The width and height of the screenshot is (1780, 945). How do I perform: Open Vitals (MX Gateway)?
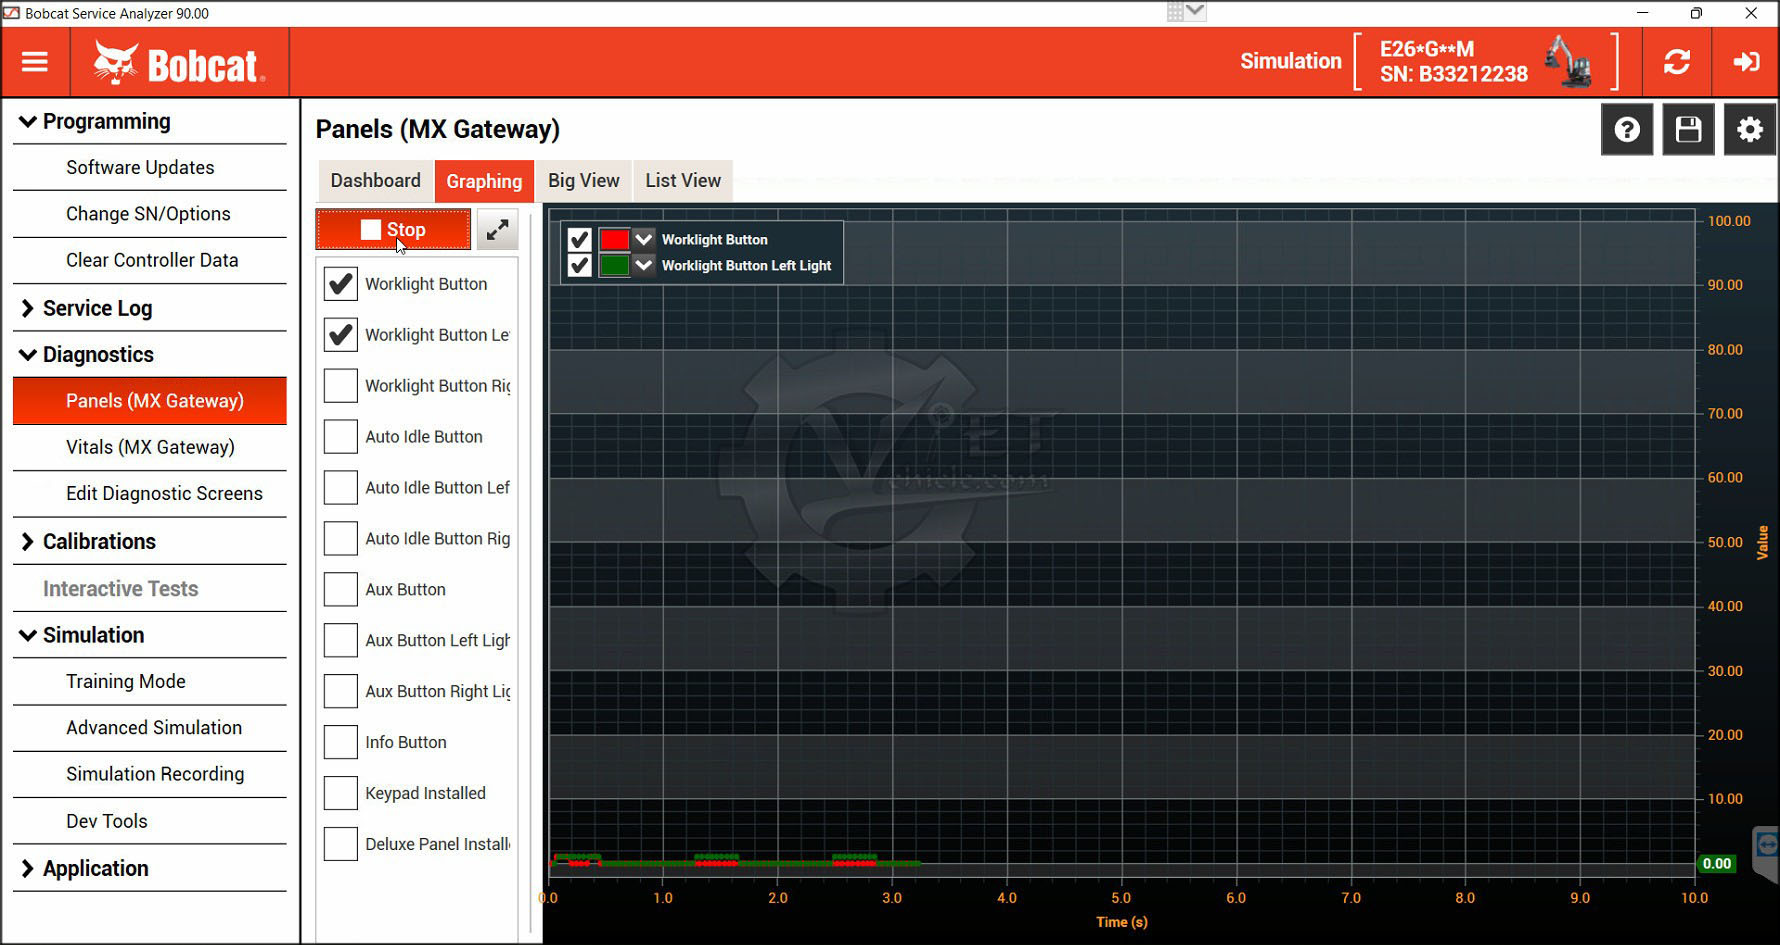coord(150,448)
